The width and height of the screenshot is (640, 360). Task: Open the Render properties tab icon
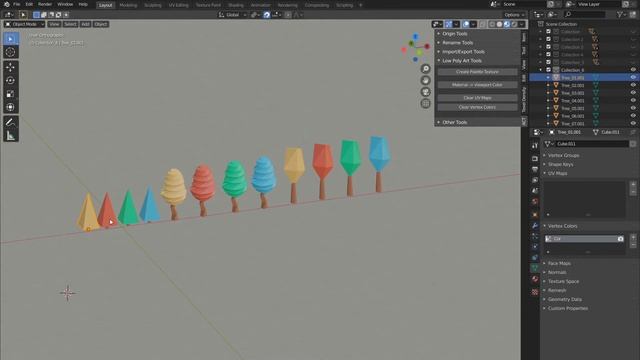[535, 158]
